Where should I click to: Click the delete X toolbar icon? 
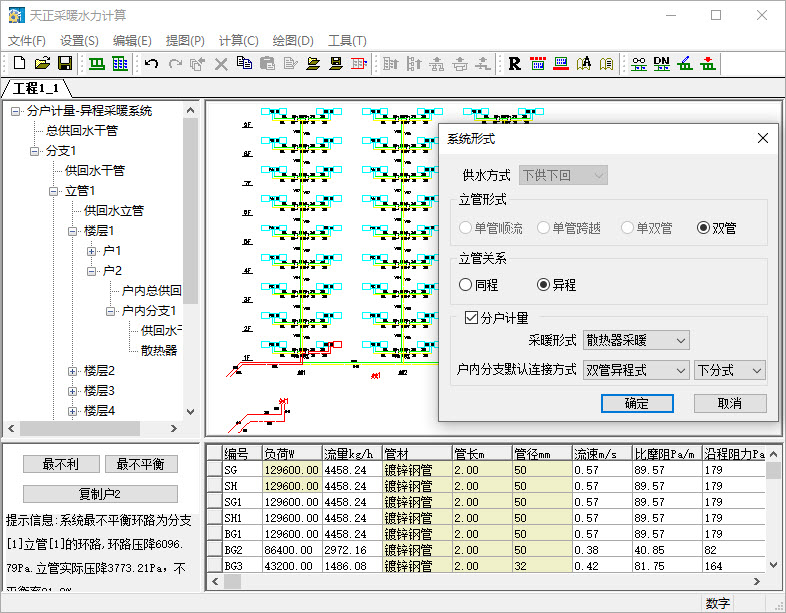[221, 63]
